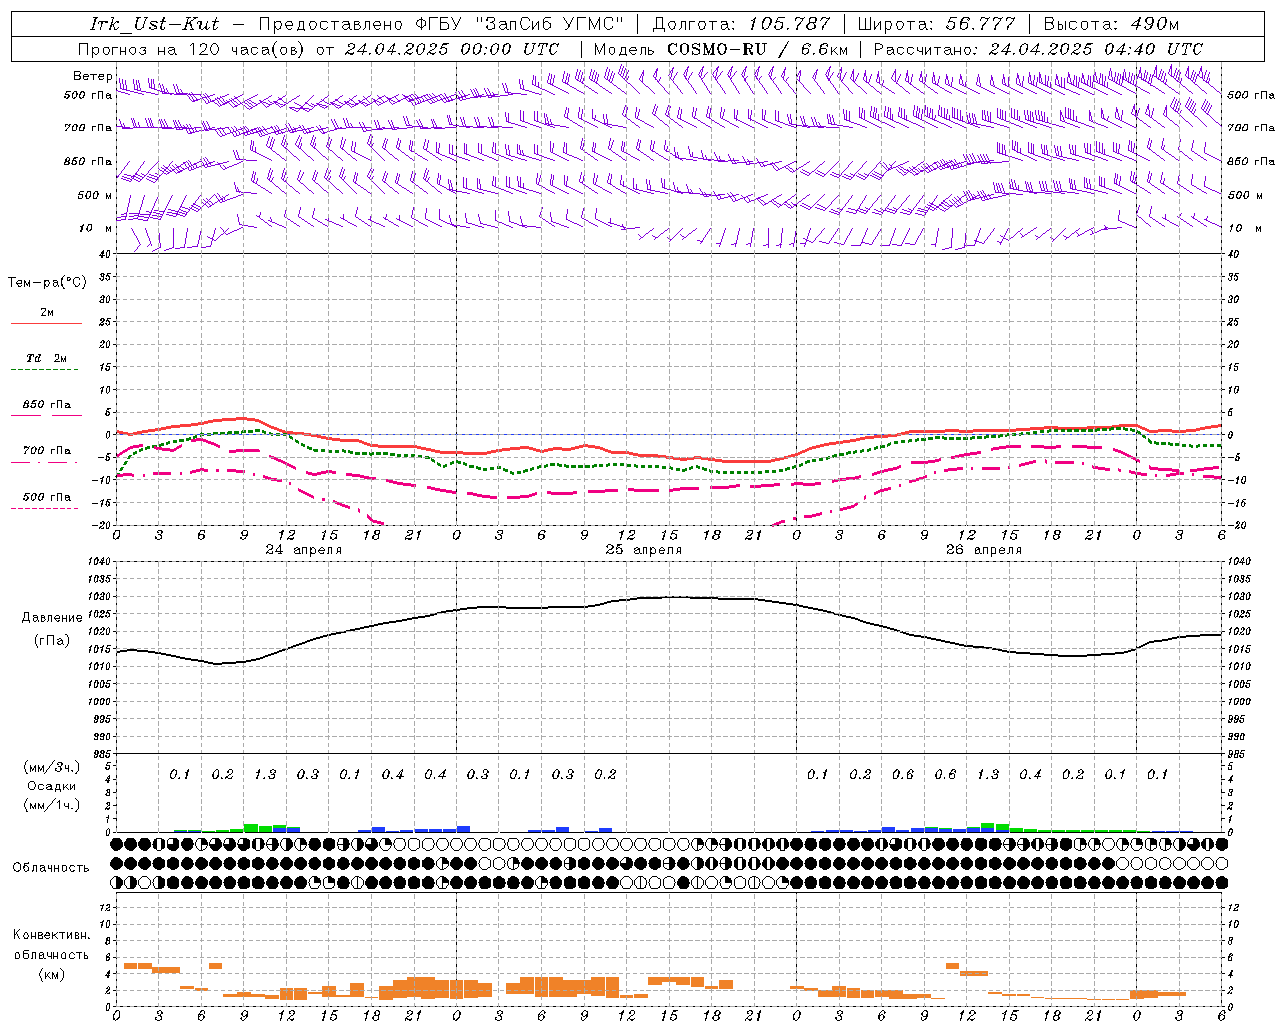Click the 700 гПа temperature legend entry
Viewport: 1280px width, 1024px height.
tap(46, 451)
